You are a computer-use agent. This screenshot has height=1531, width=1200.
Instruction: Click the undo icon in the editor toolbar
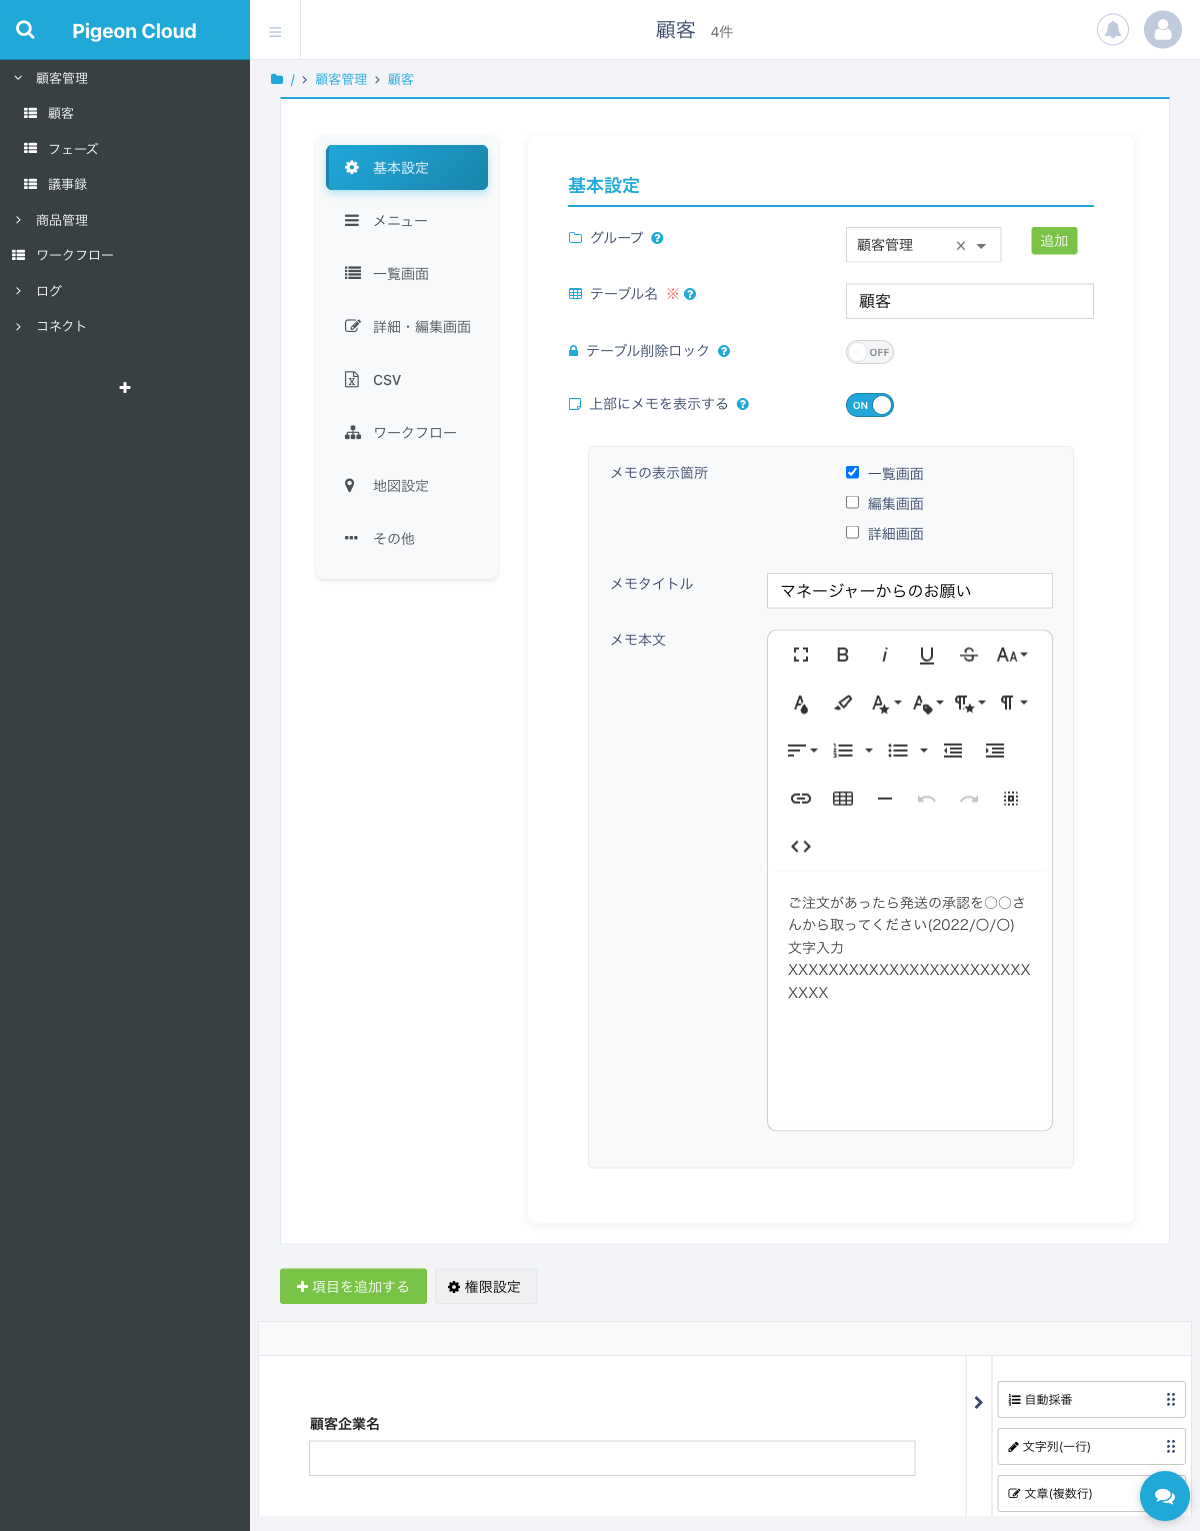(x=926, y=798)
